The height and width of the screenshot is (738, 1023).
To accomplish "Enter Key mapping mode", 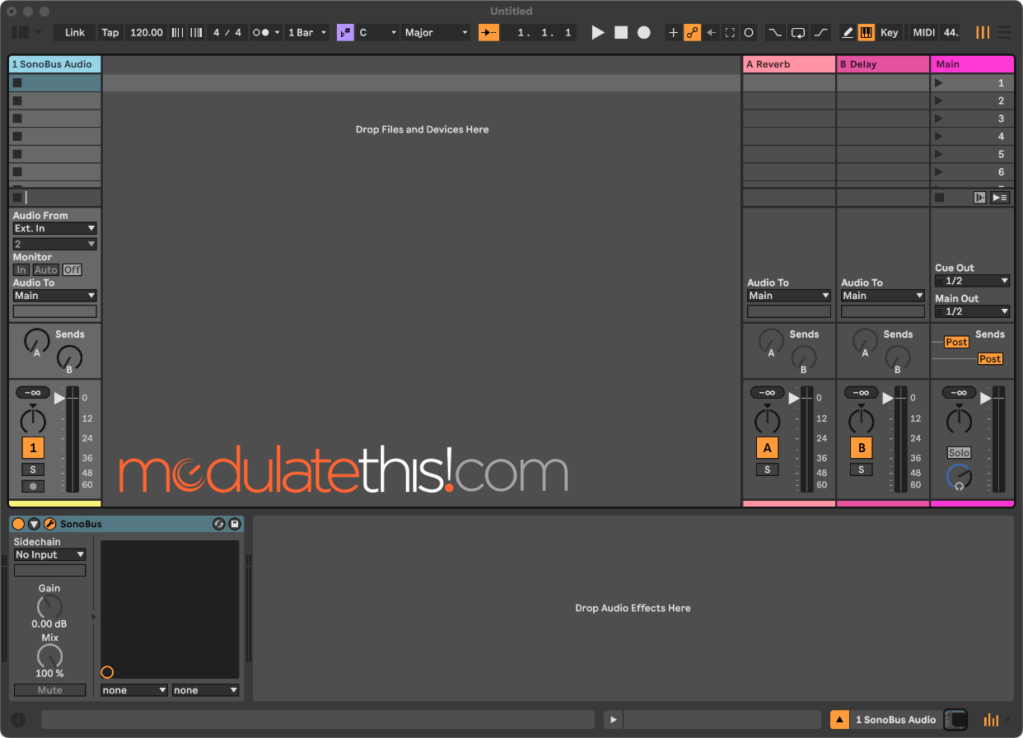I will click(x=889, y=32).
